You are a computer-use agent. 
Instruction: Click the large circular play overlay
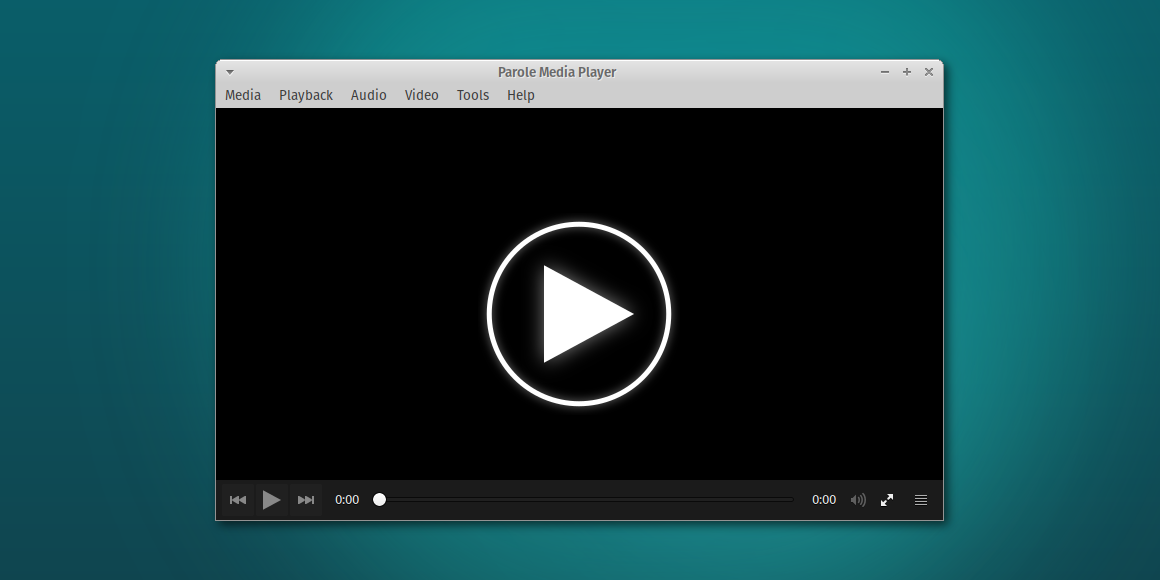coord(579,314)
